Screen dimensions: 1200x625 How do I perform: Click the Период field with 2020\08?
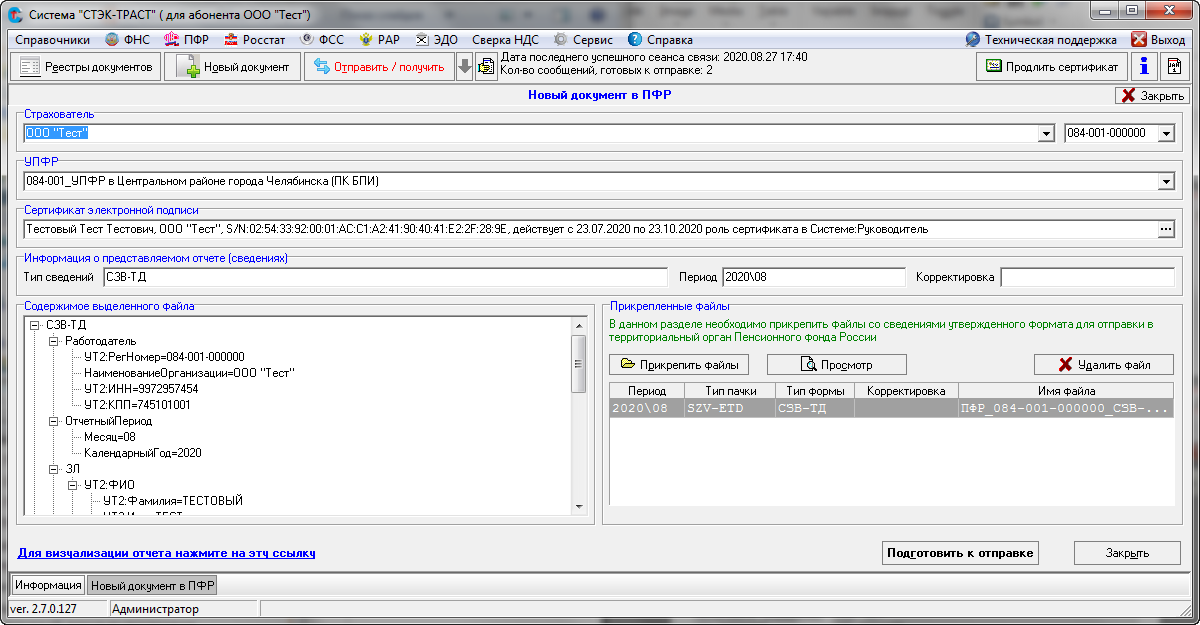tap(813, 277)
